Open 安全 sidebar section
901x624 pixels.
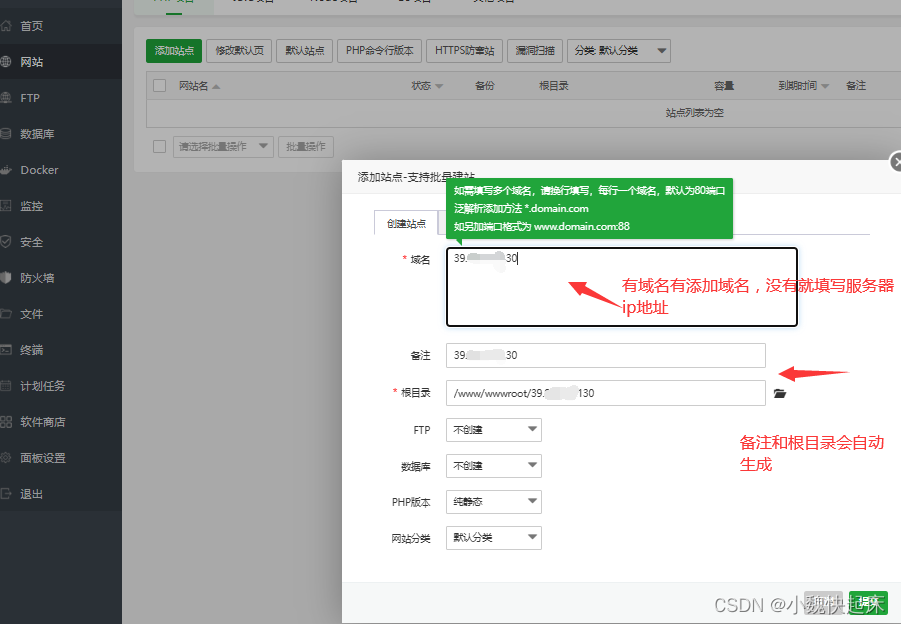click(61, 242)
